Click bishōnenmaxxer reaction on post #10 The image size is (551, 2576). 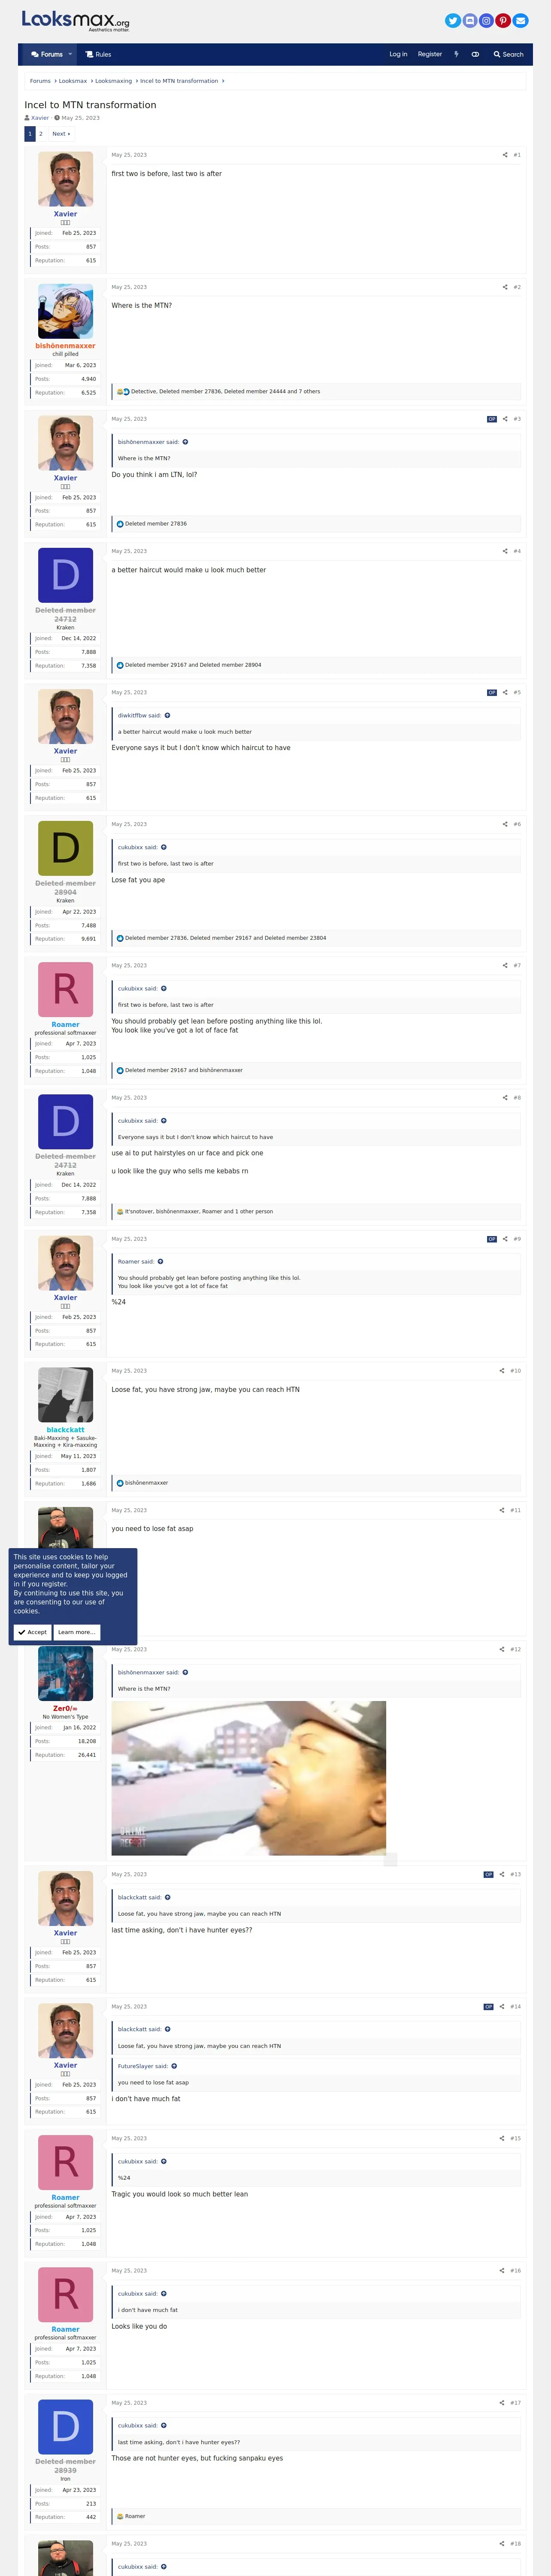pos(146,1483)
